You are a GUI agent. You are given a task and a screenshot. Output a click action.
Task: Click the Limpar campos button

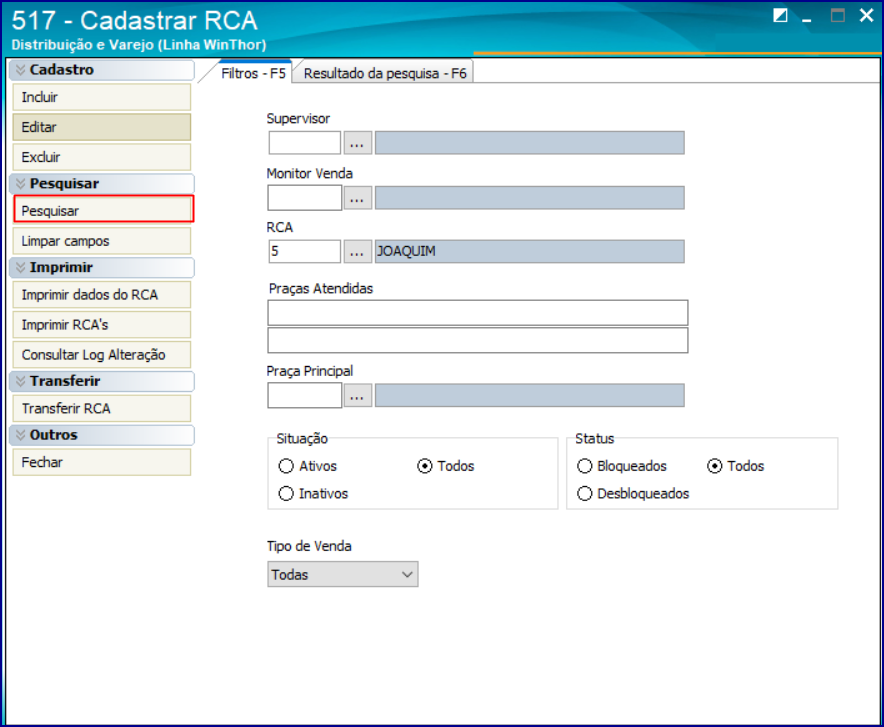pos(102,241)
